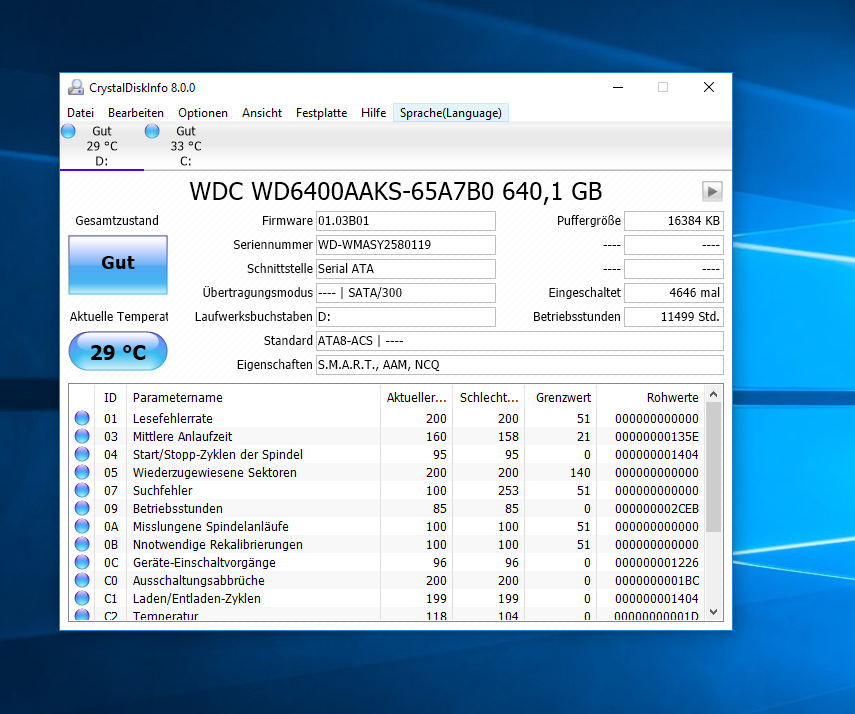855x714 pixels.
Task: Click status orb for Misslungene Spindelanläufe
Action: 82,526
